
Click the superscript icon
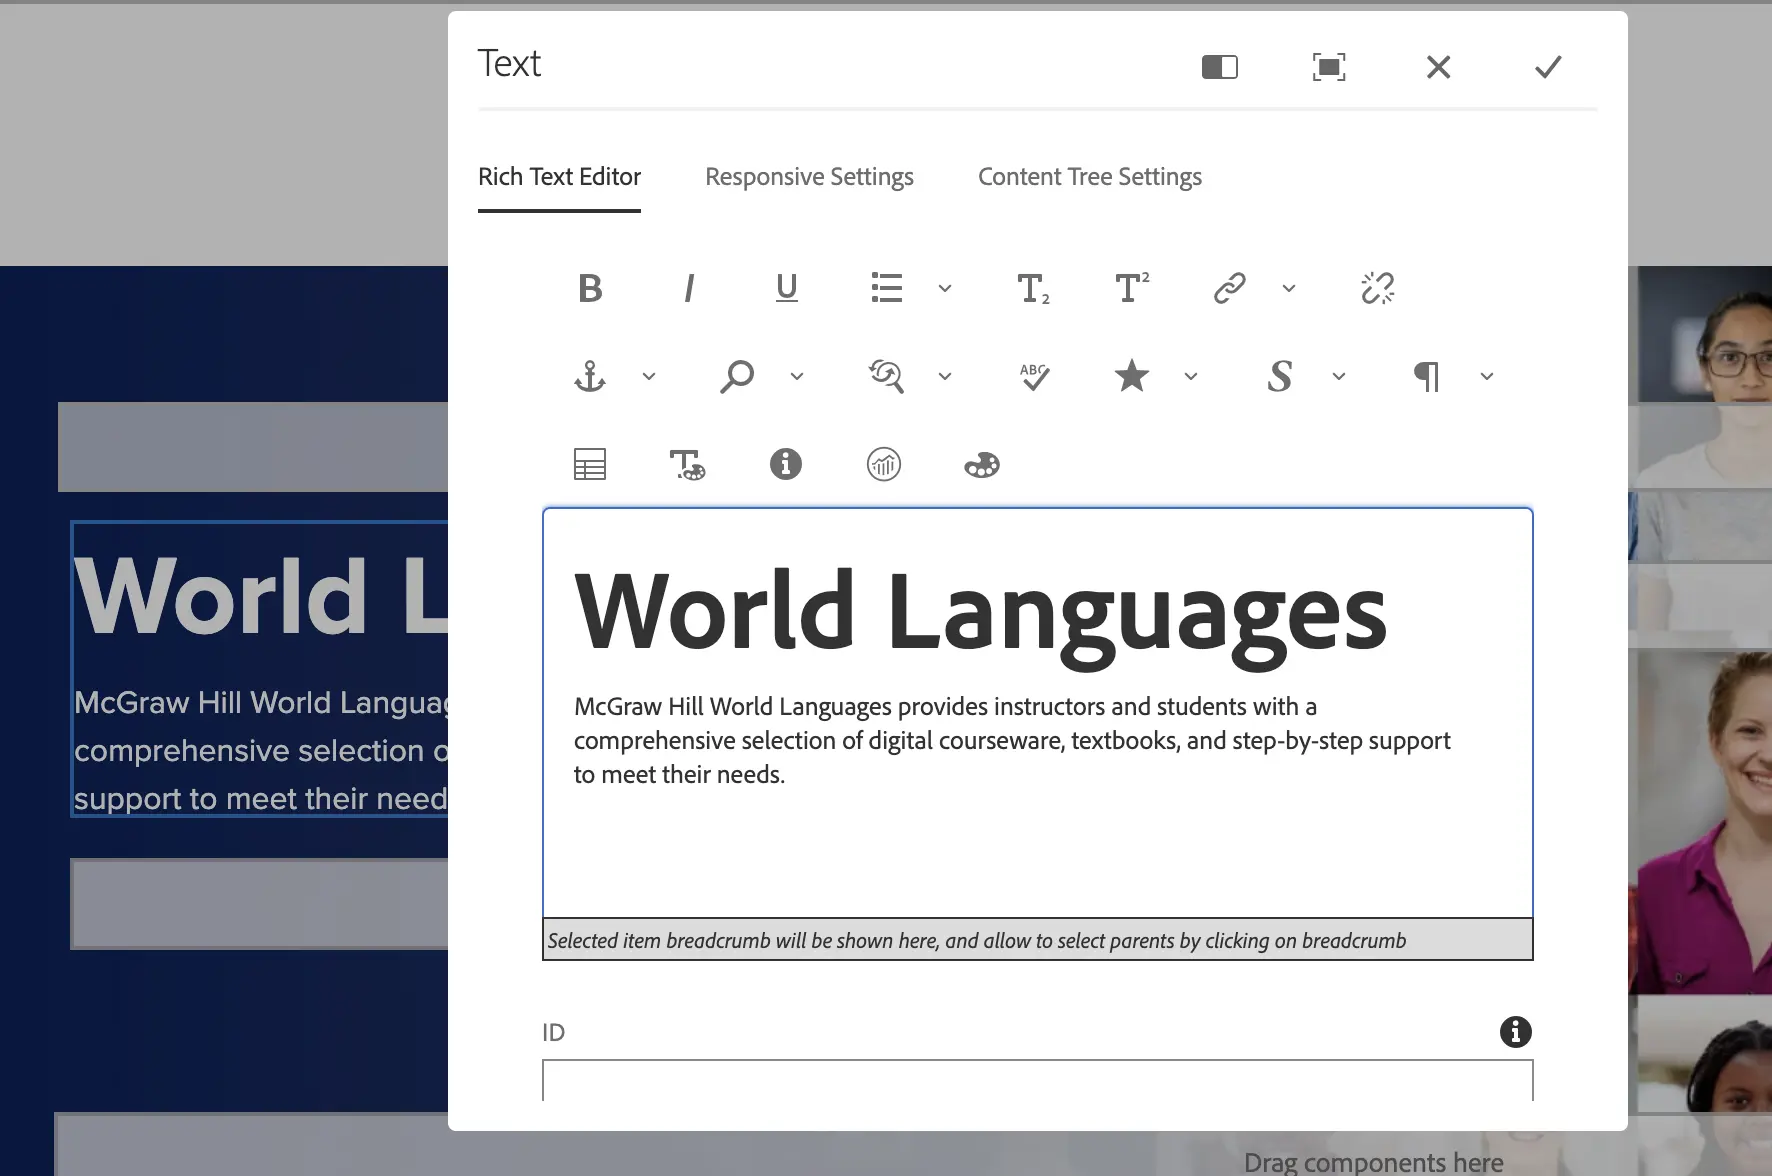coord(1131,289)
